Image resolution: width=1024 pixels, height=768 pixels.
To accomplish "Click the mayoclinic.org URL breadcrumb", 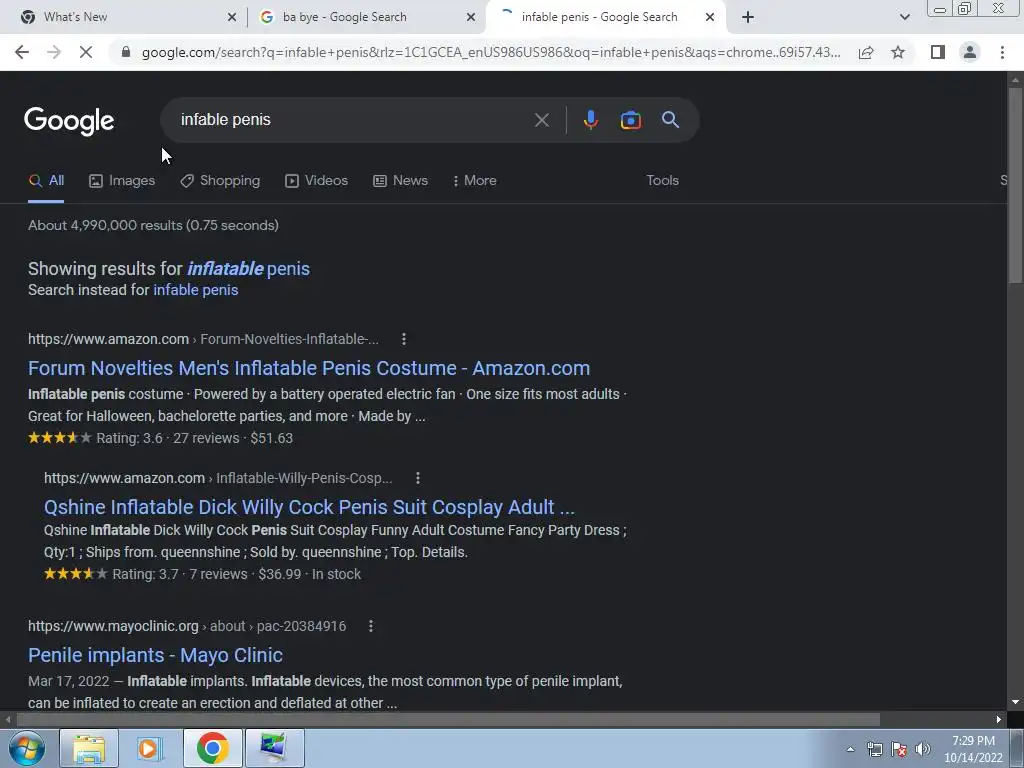I will click(187, 626).
